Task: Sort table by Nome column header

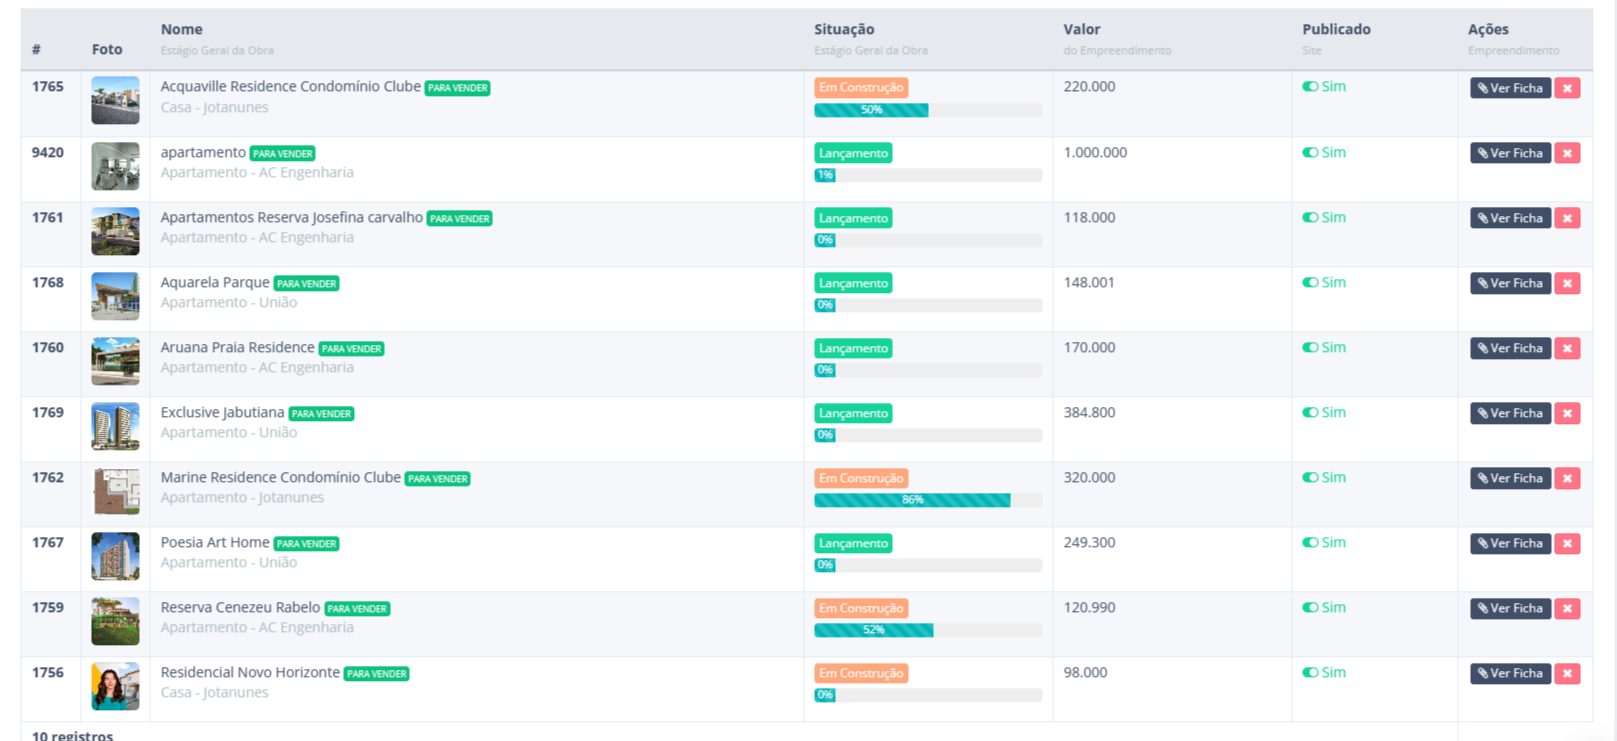Action: pos(181,30)
